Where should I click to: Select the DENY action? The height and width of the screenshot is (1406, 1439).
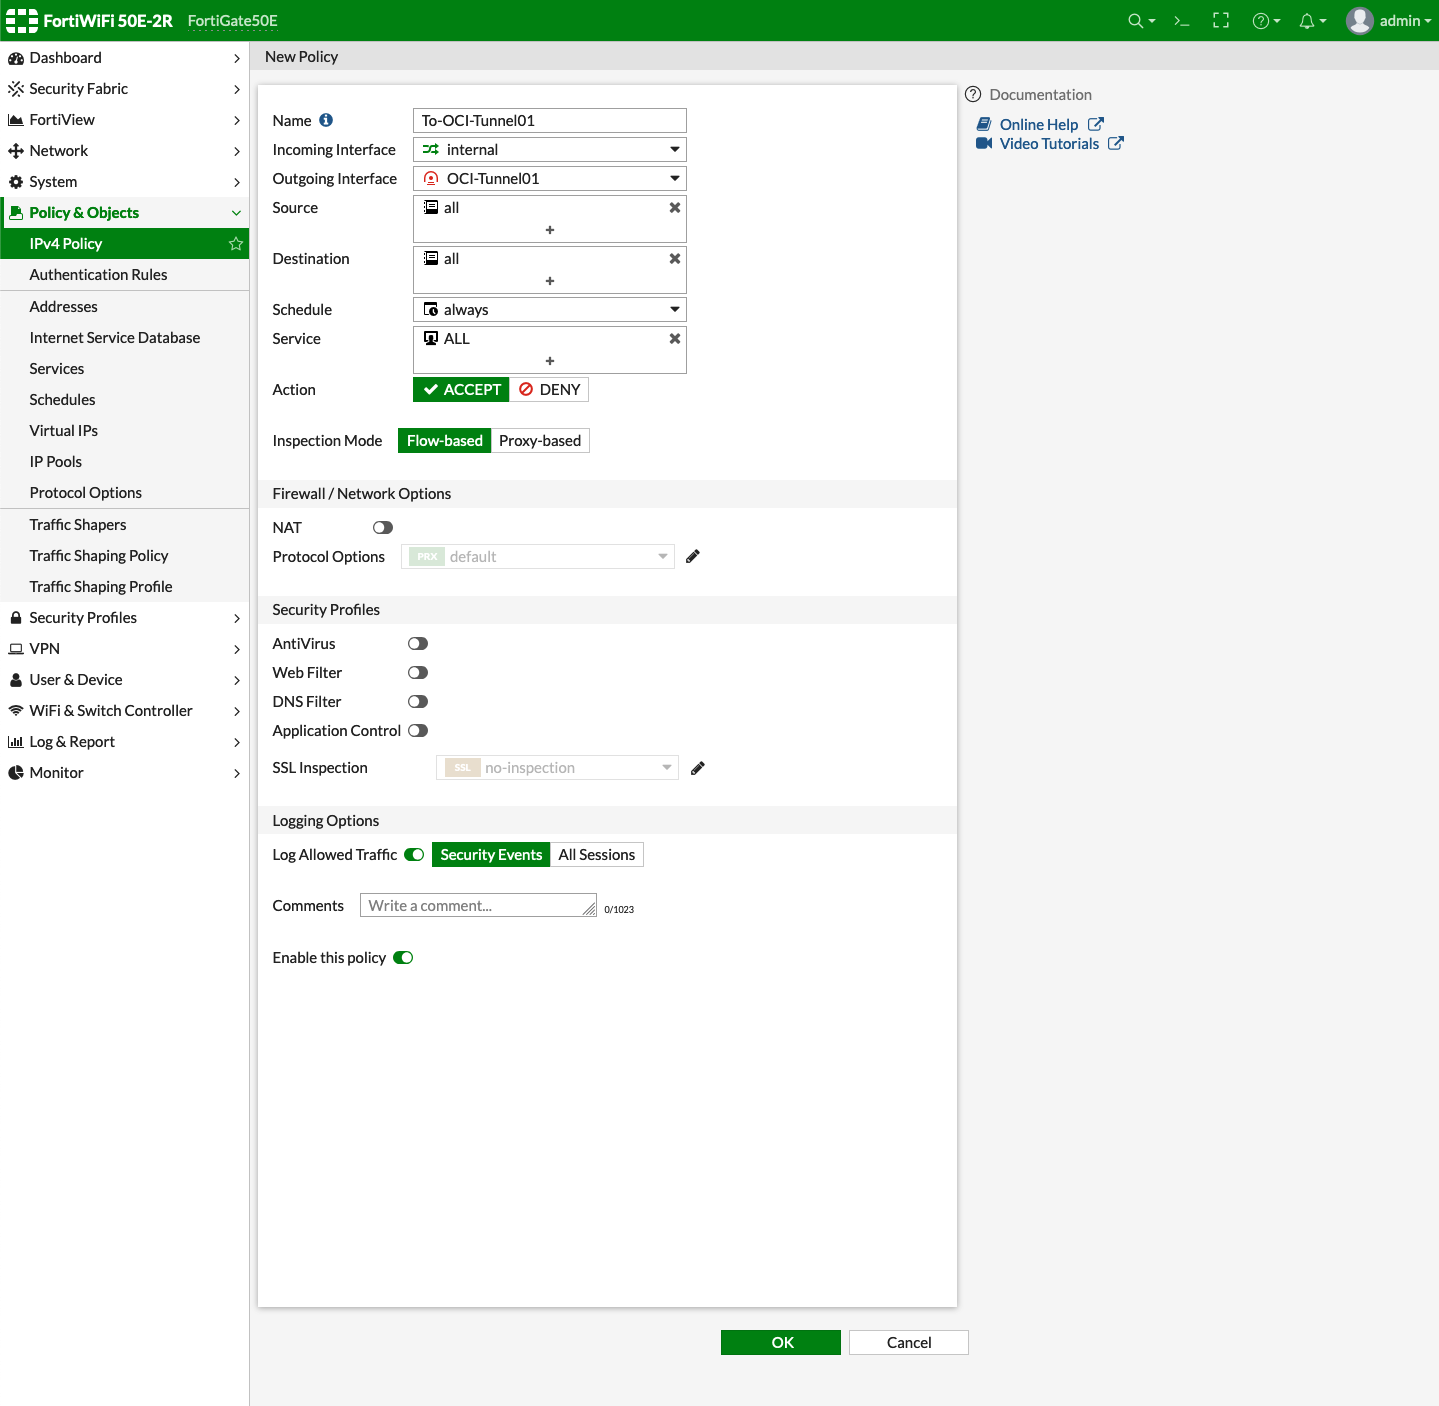click(x=549, y=390)
